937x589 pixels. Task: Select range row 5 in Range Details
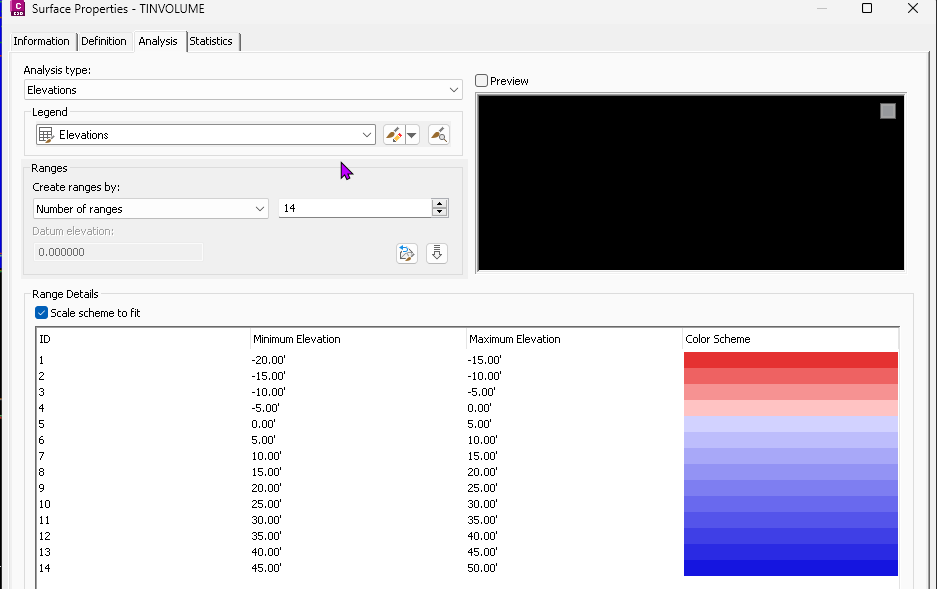click(300, 423)
